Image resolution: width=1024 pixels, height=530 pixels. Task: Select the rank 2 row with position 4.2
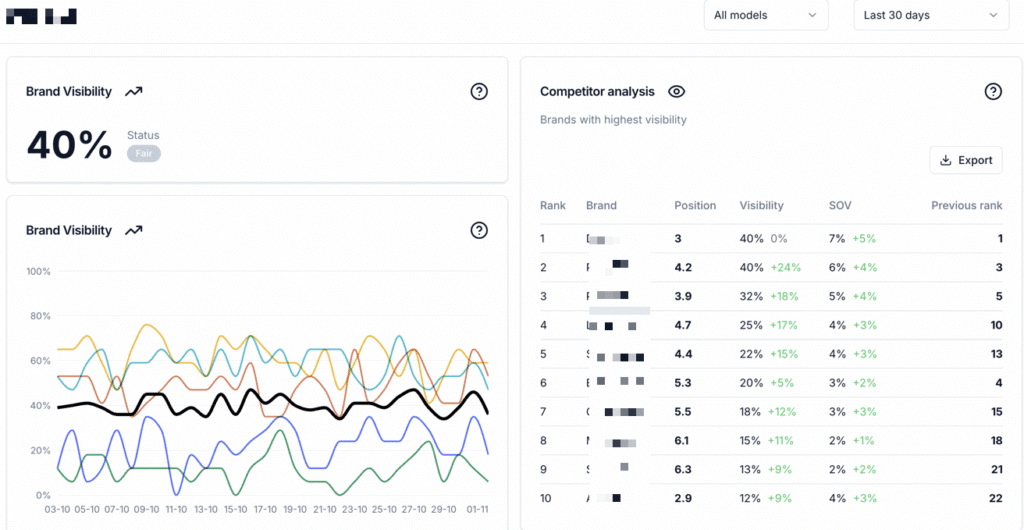point(770,267)
